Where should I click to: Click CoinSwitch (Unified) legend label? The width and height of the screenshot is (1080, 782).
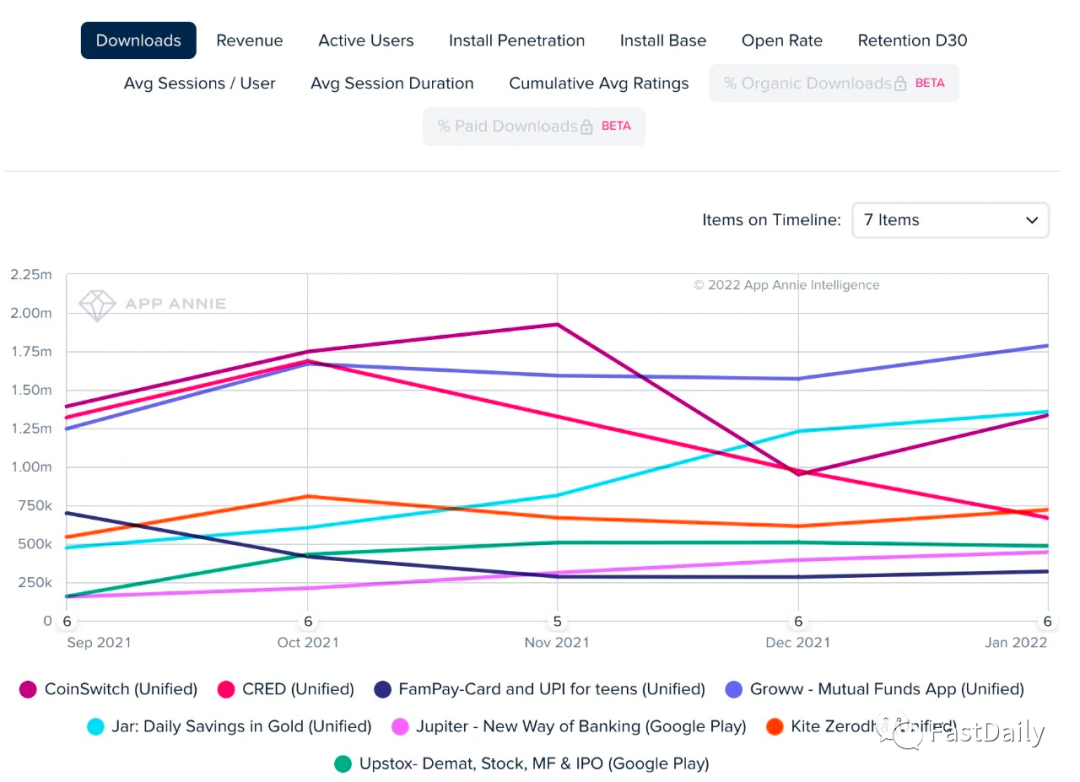click(121, 690)
